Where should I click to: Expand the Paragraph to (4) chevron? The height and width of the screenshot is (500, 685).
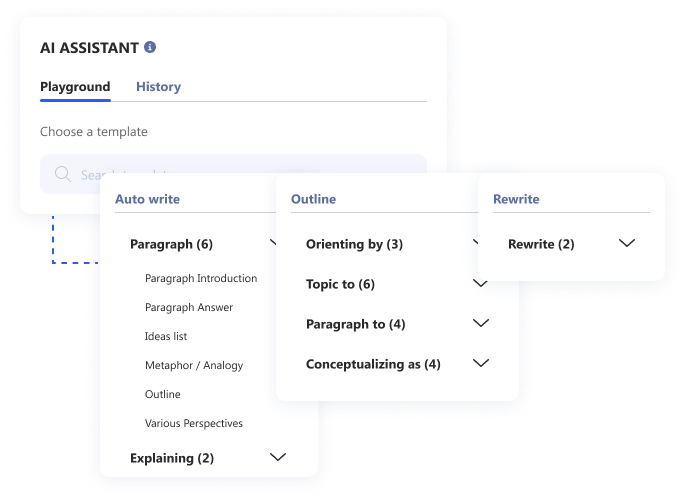tap(481, 324)
